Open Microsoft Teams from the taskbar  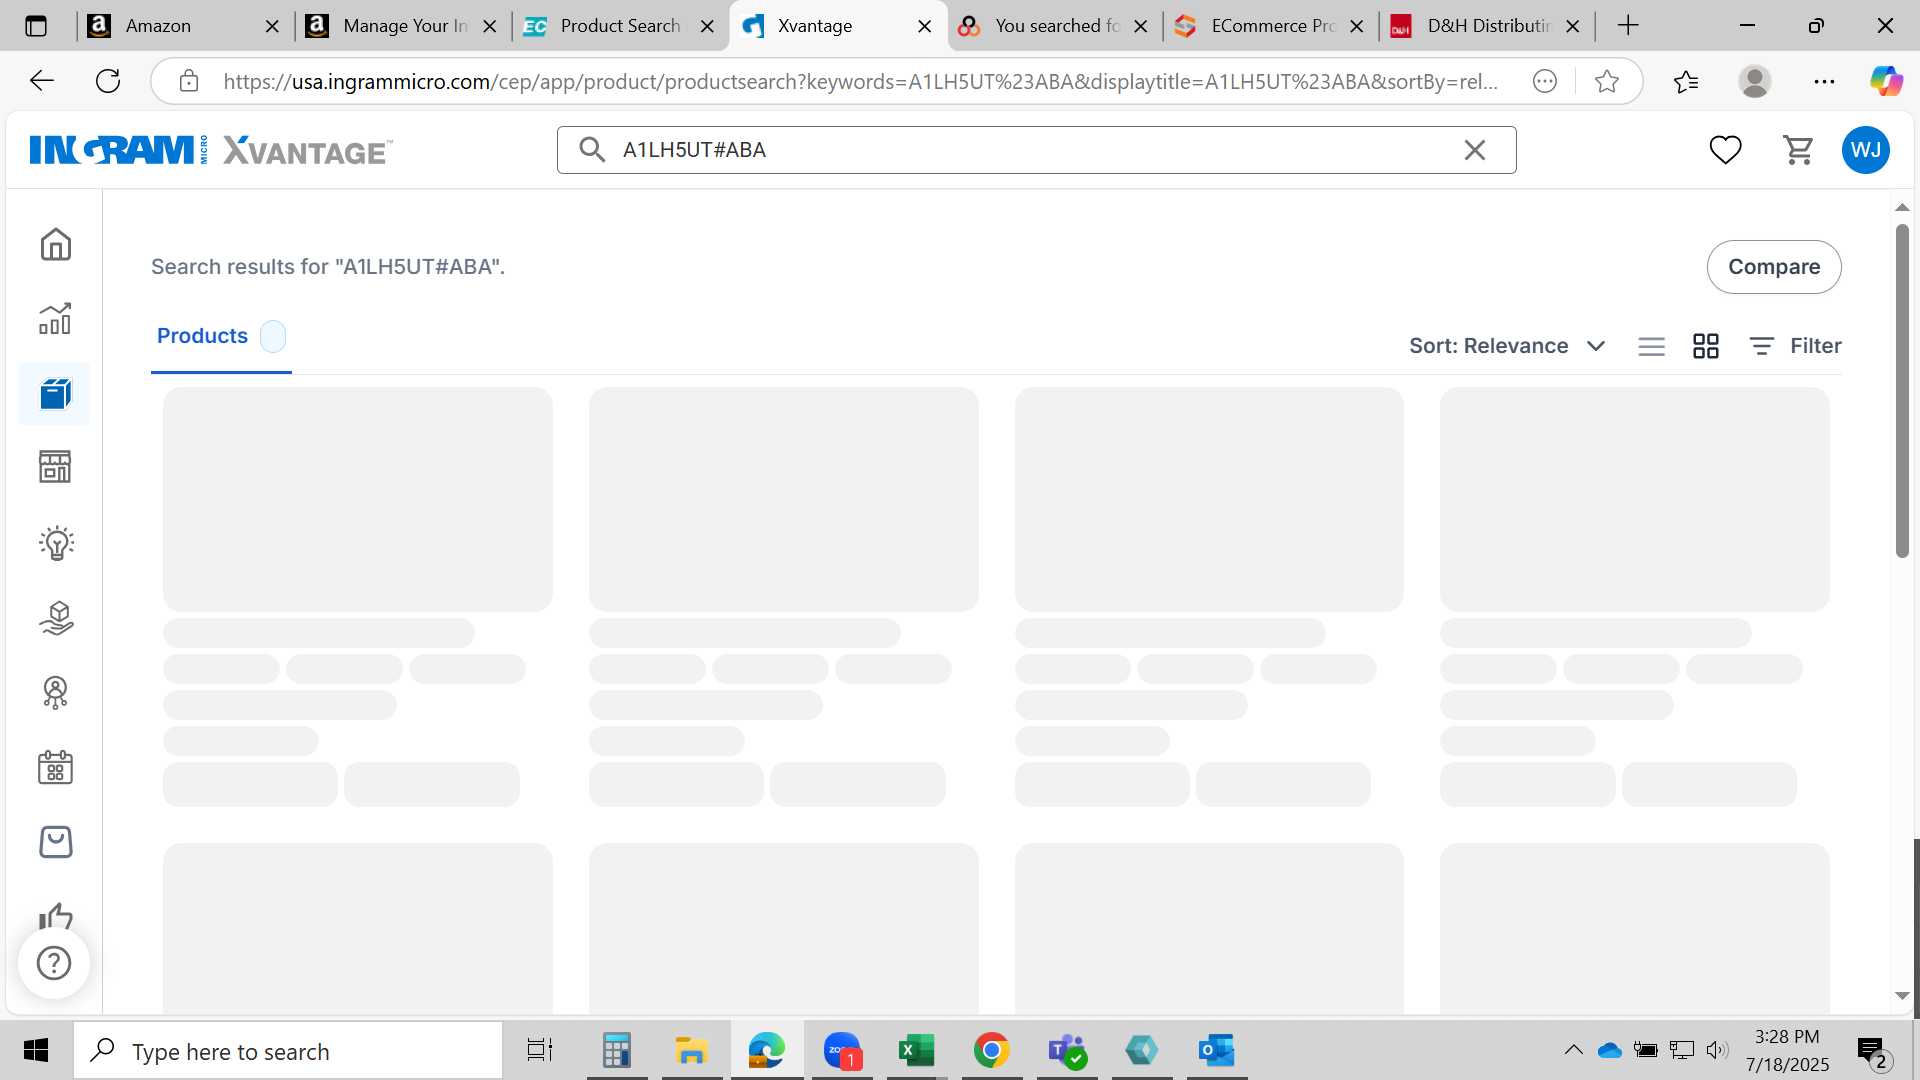pyautogui.click(x=1067, y=1051)
